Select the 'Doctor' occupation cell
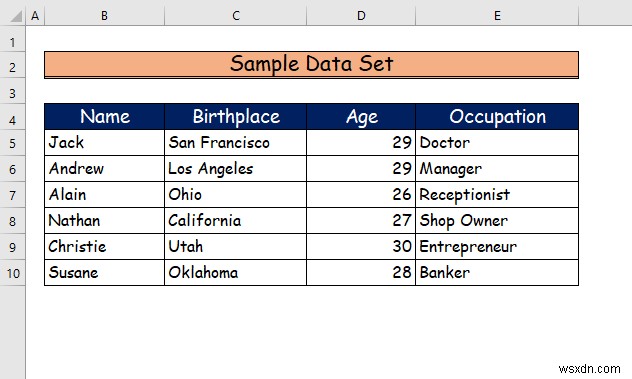Image resolution: width=632 pixels, height=379 pixels. tap(497, 143)
